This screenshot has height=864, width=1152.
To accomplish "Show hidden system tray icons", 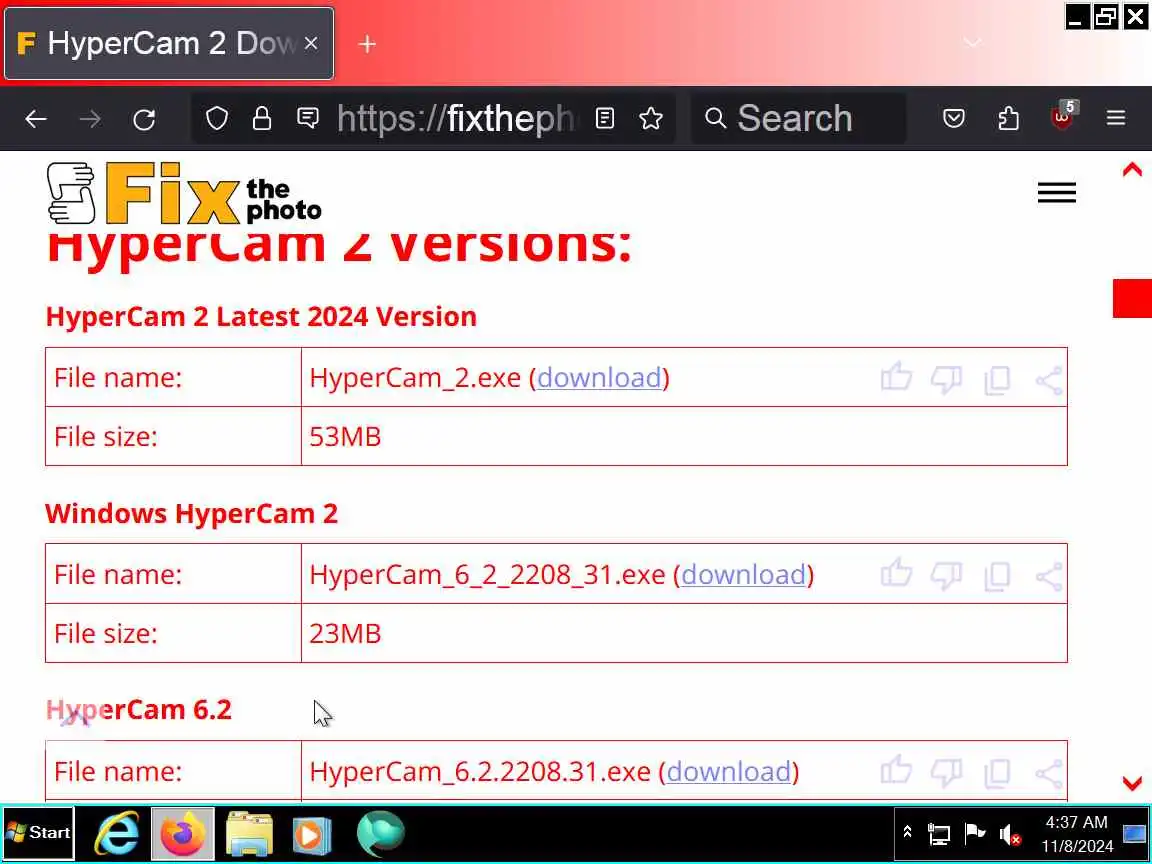I will click(x=907, y=832).
